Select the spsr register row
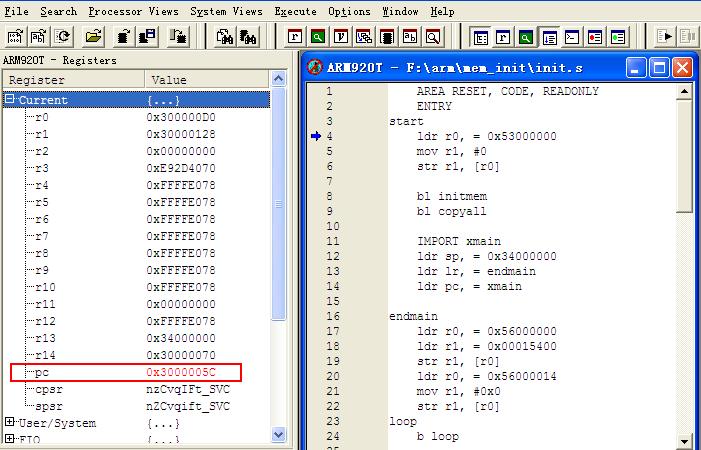The height and width of the screenshot is (450, 701). pos(136,406)
